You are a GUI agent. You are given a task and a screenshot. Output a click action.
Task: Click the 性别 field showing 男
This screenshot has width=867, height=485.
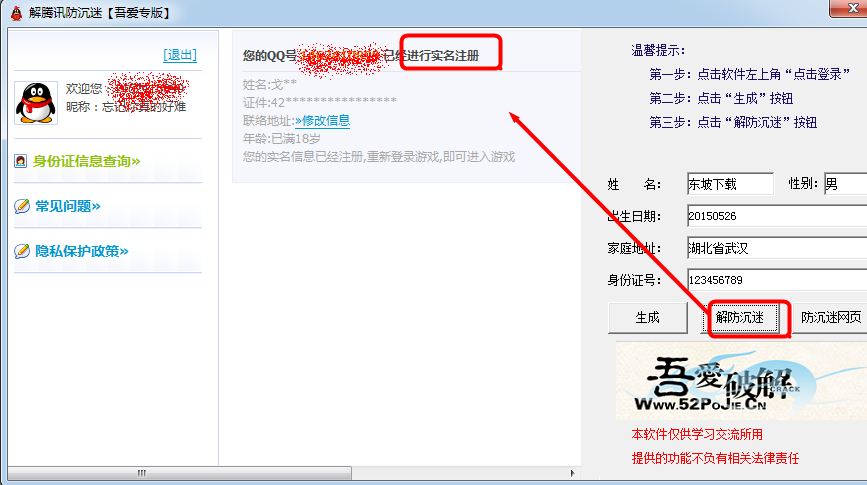coord(845,184)
